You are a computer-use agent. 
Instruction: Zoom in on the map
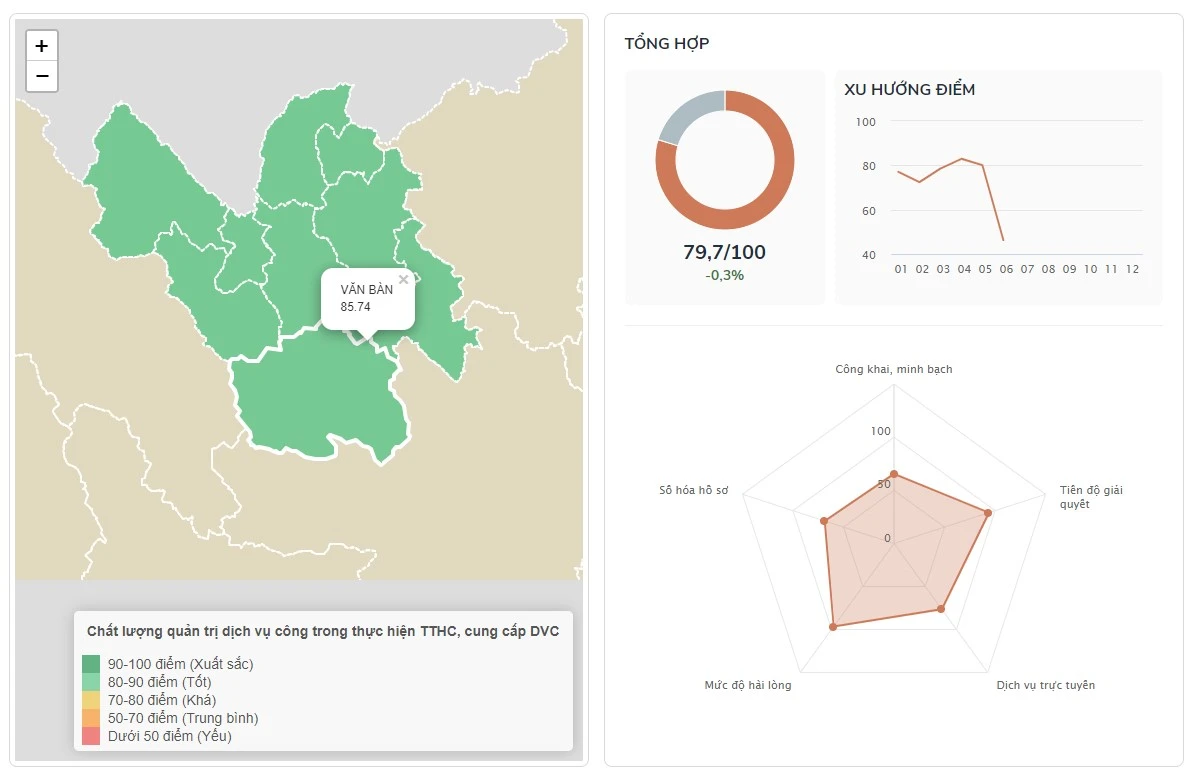(x=42, y=46)
